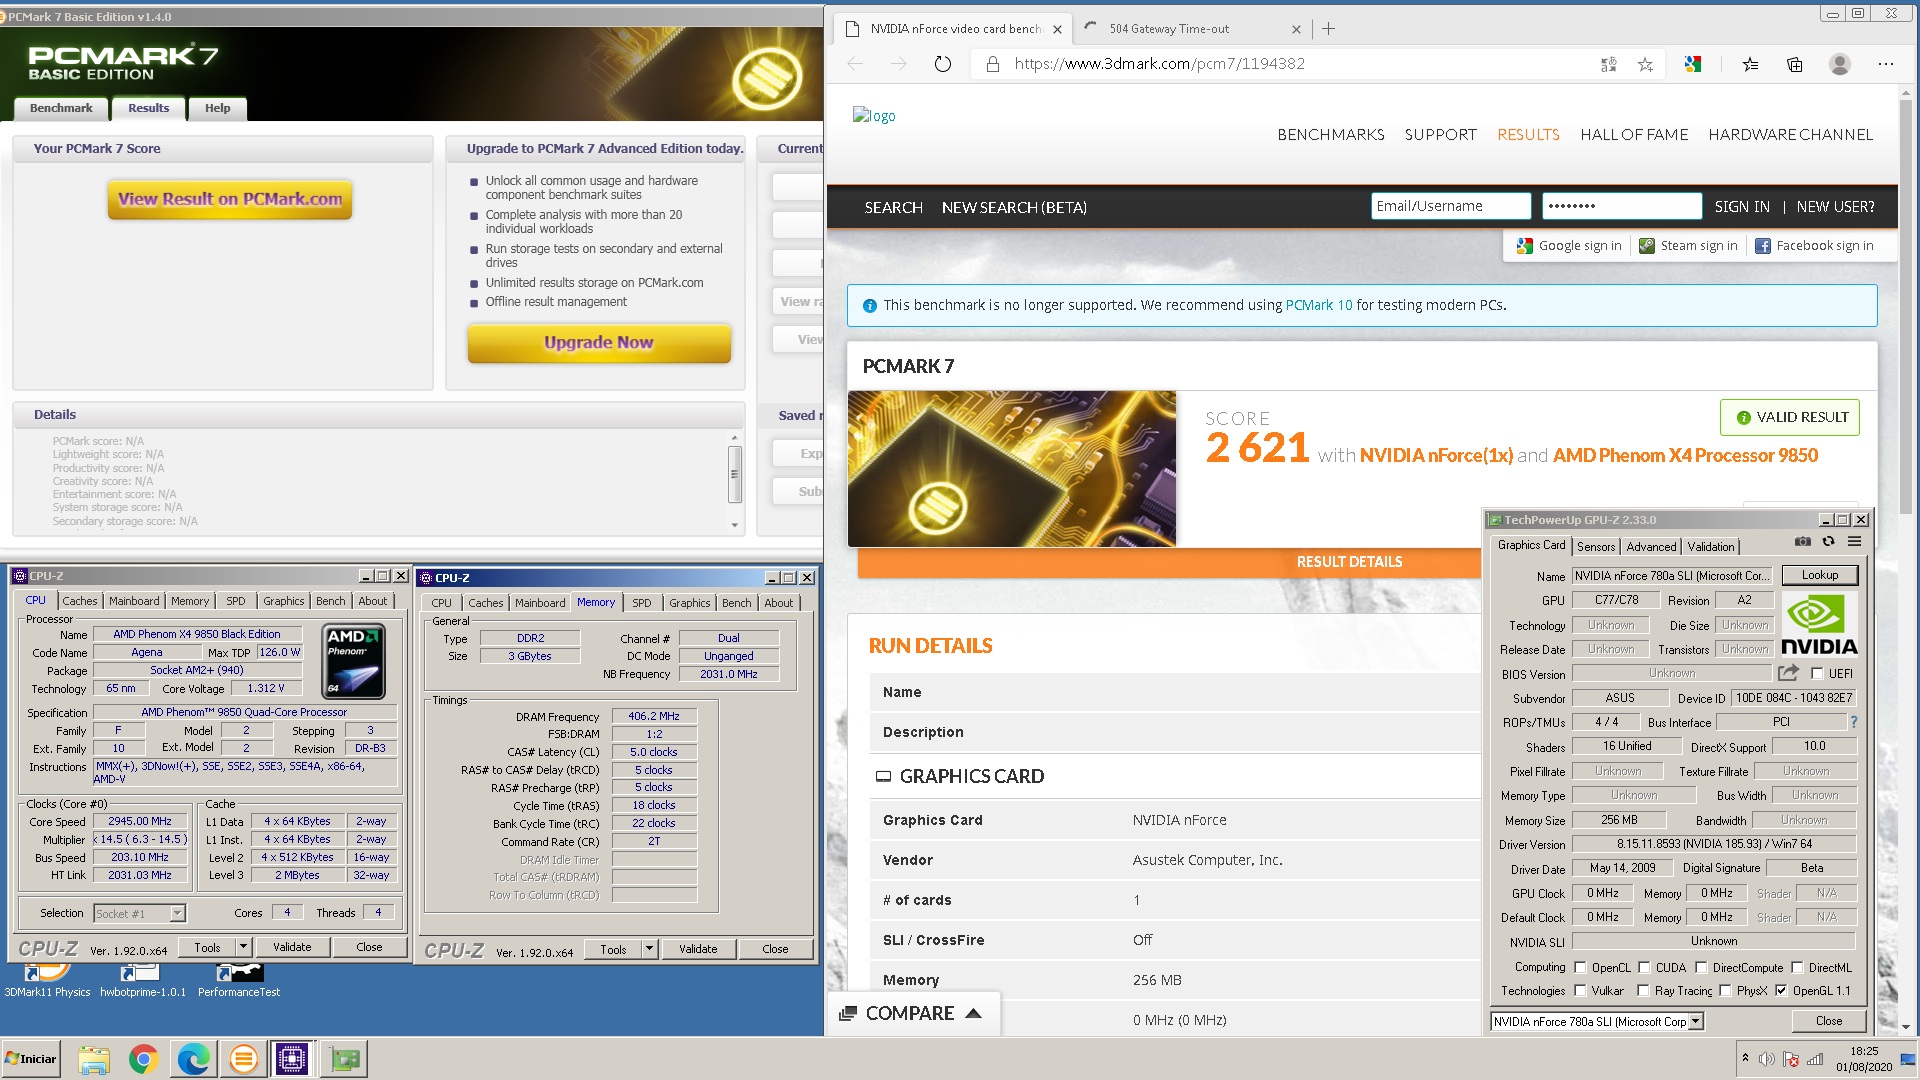The height and width of the screenshot is (1080, 1920).
Task: Click the browser address bar URL
Action: (1159, 64)
